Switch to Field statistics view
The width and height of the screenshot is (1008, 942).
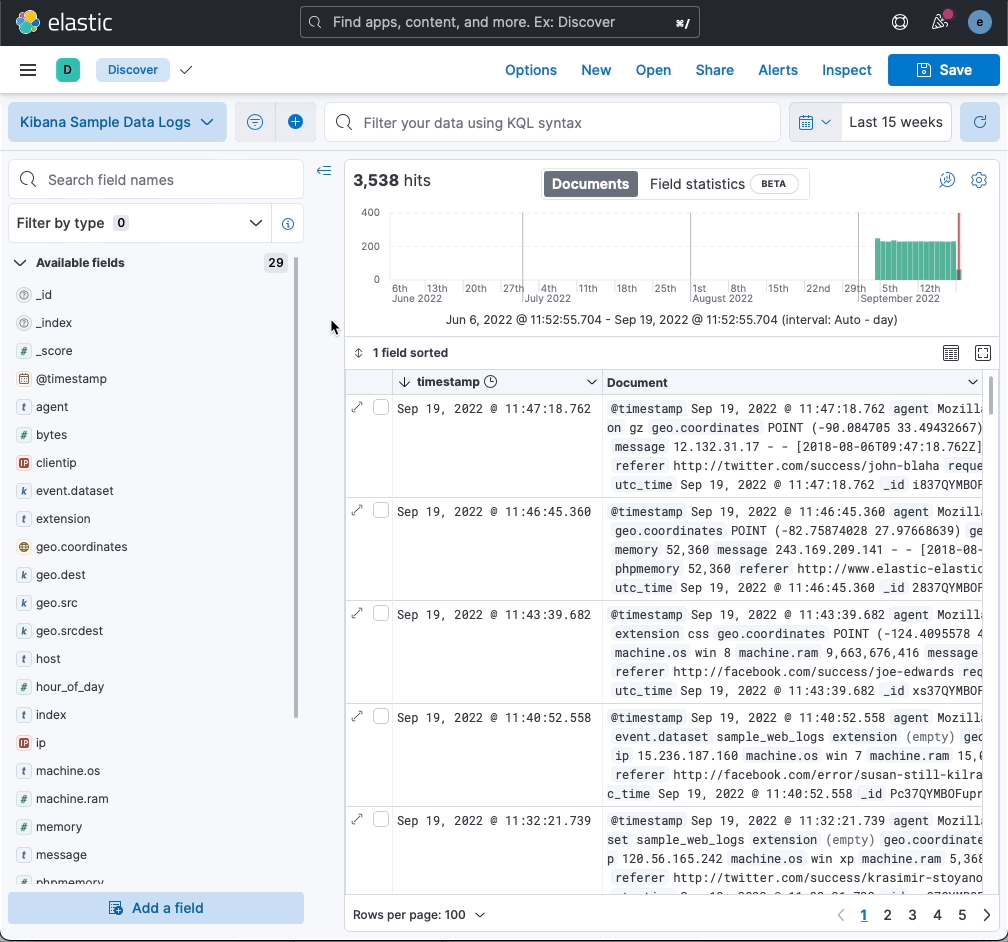tap(724, 184)
